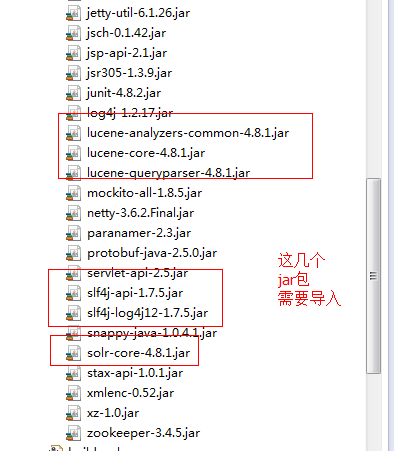This screenshot has width=394, height=451.
Task: Select lucene-queryparser-4.8.1.jar name
Action: pyautogui.click(x=168, y=173)
